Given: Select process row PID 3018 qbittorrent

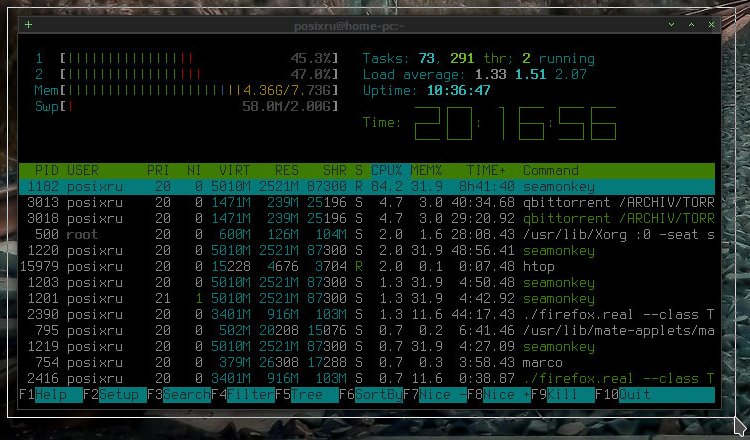Looking at the screenshot, I should tap(367, 219).
